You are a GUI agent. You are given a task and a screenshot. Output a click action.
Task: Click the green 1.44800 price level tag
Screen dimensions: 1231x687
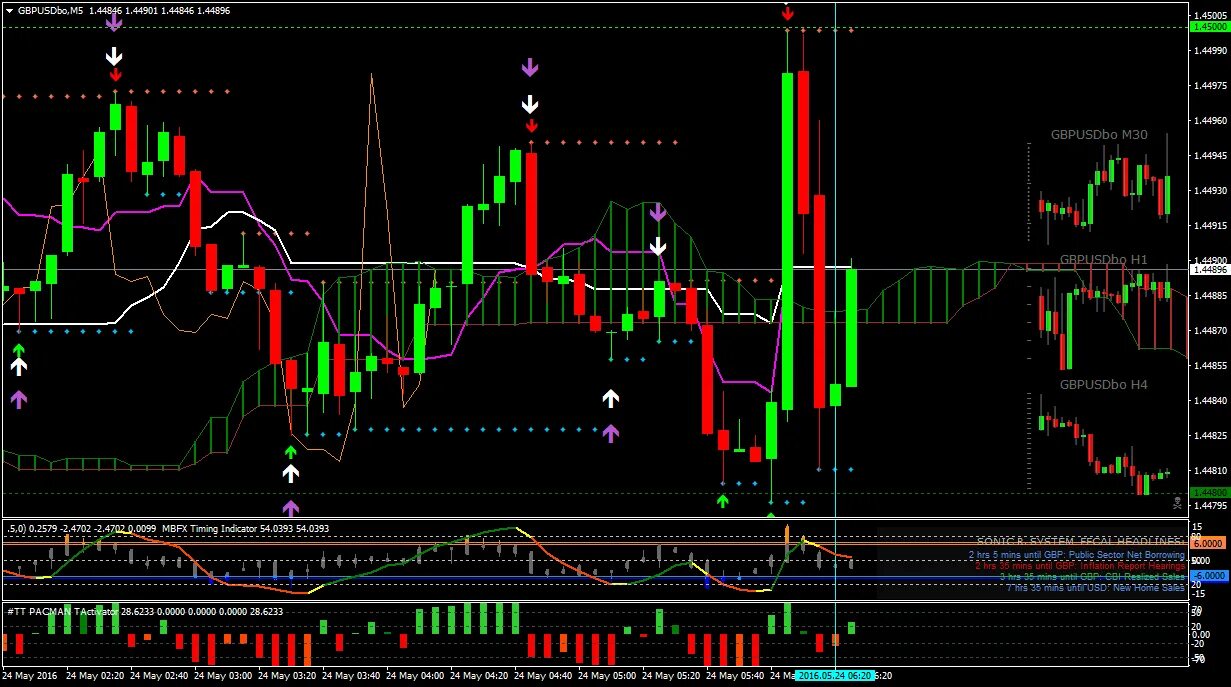[x=1208, y=493]
